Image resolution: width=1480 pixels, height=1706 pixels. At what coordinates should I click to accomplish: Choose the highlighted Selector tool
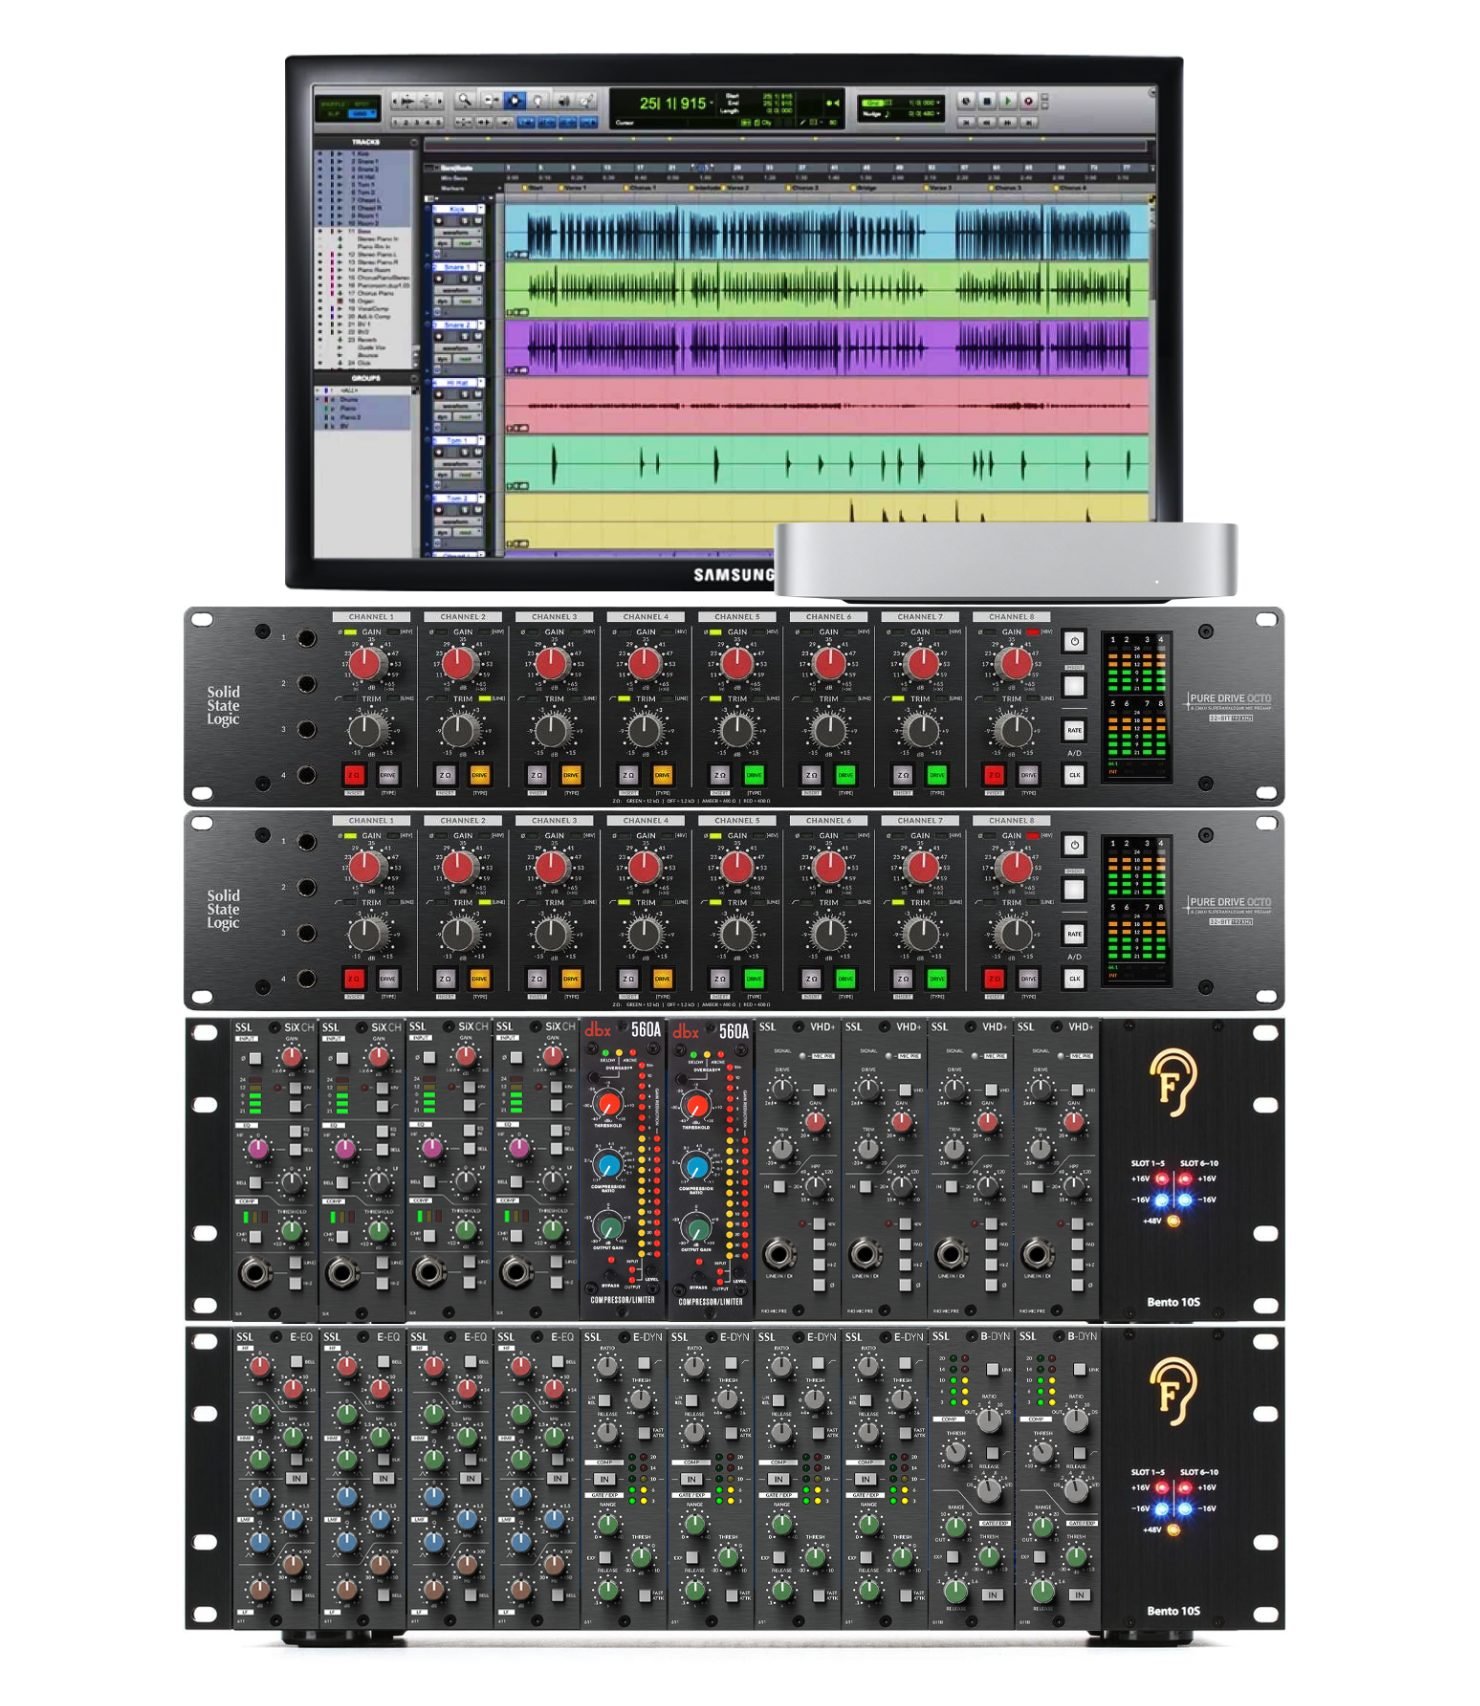(514, 100)
